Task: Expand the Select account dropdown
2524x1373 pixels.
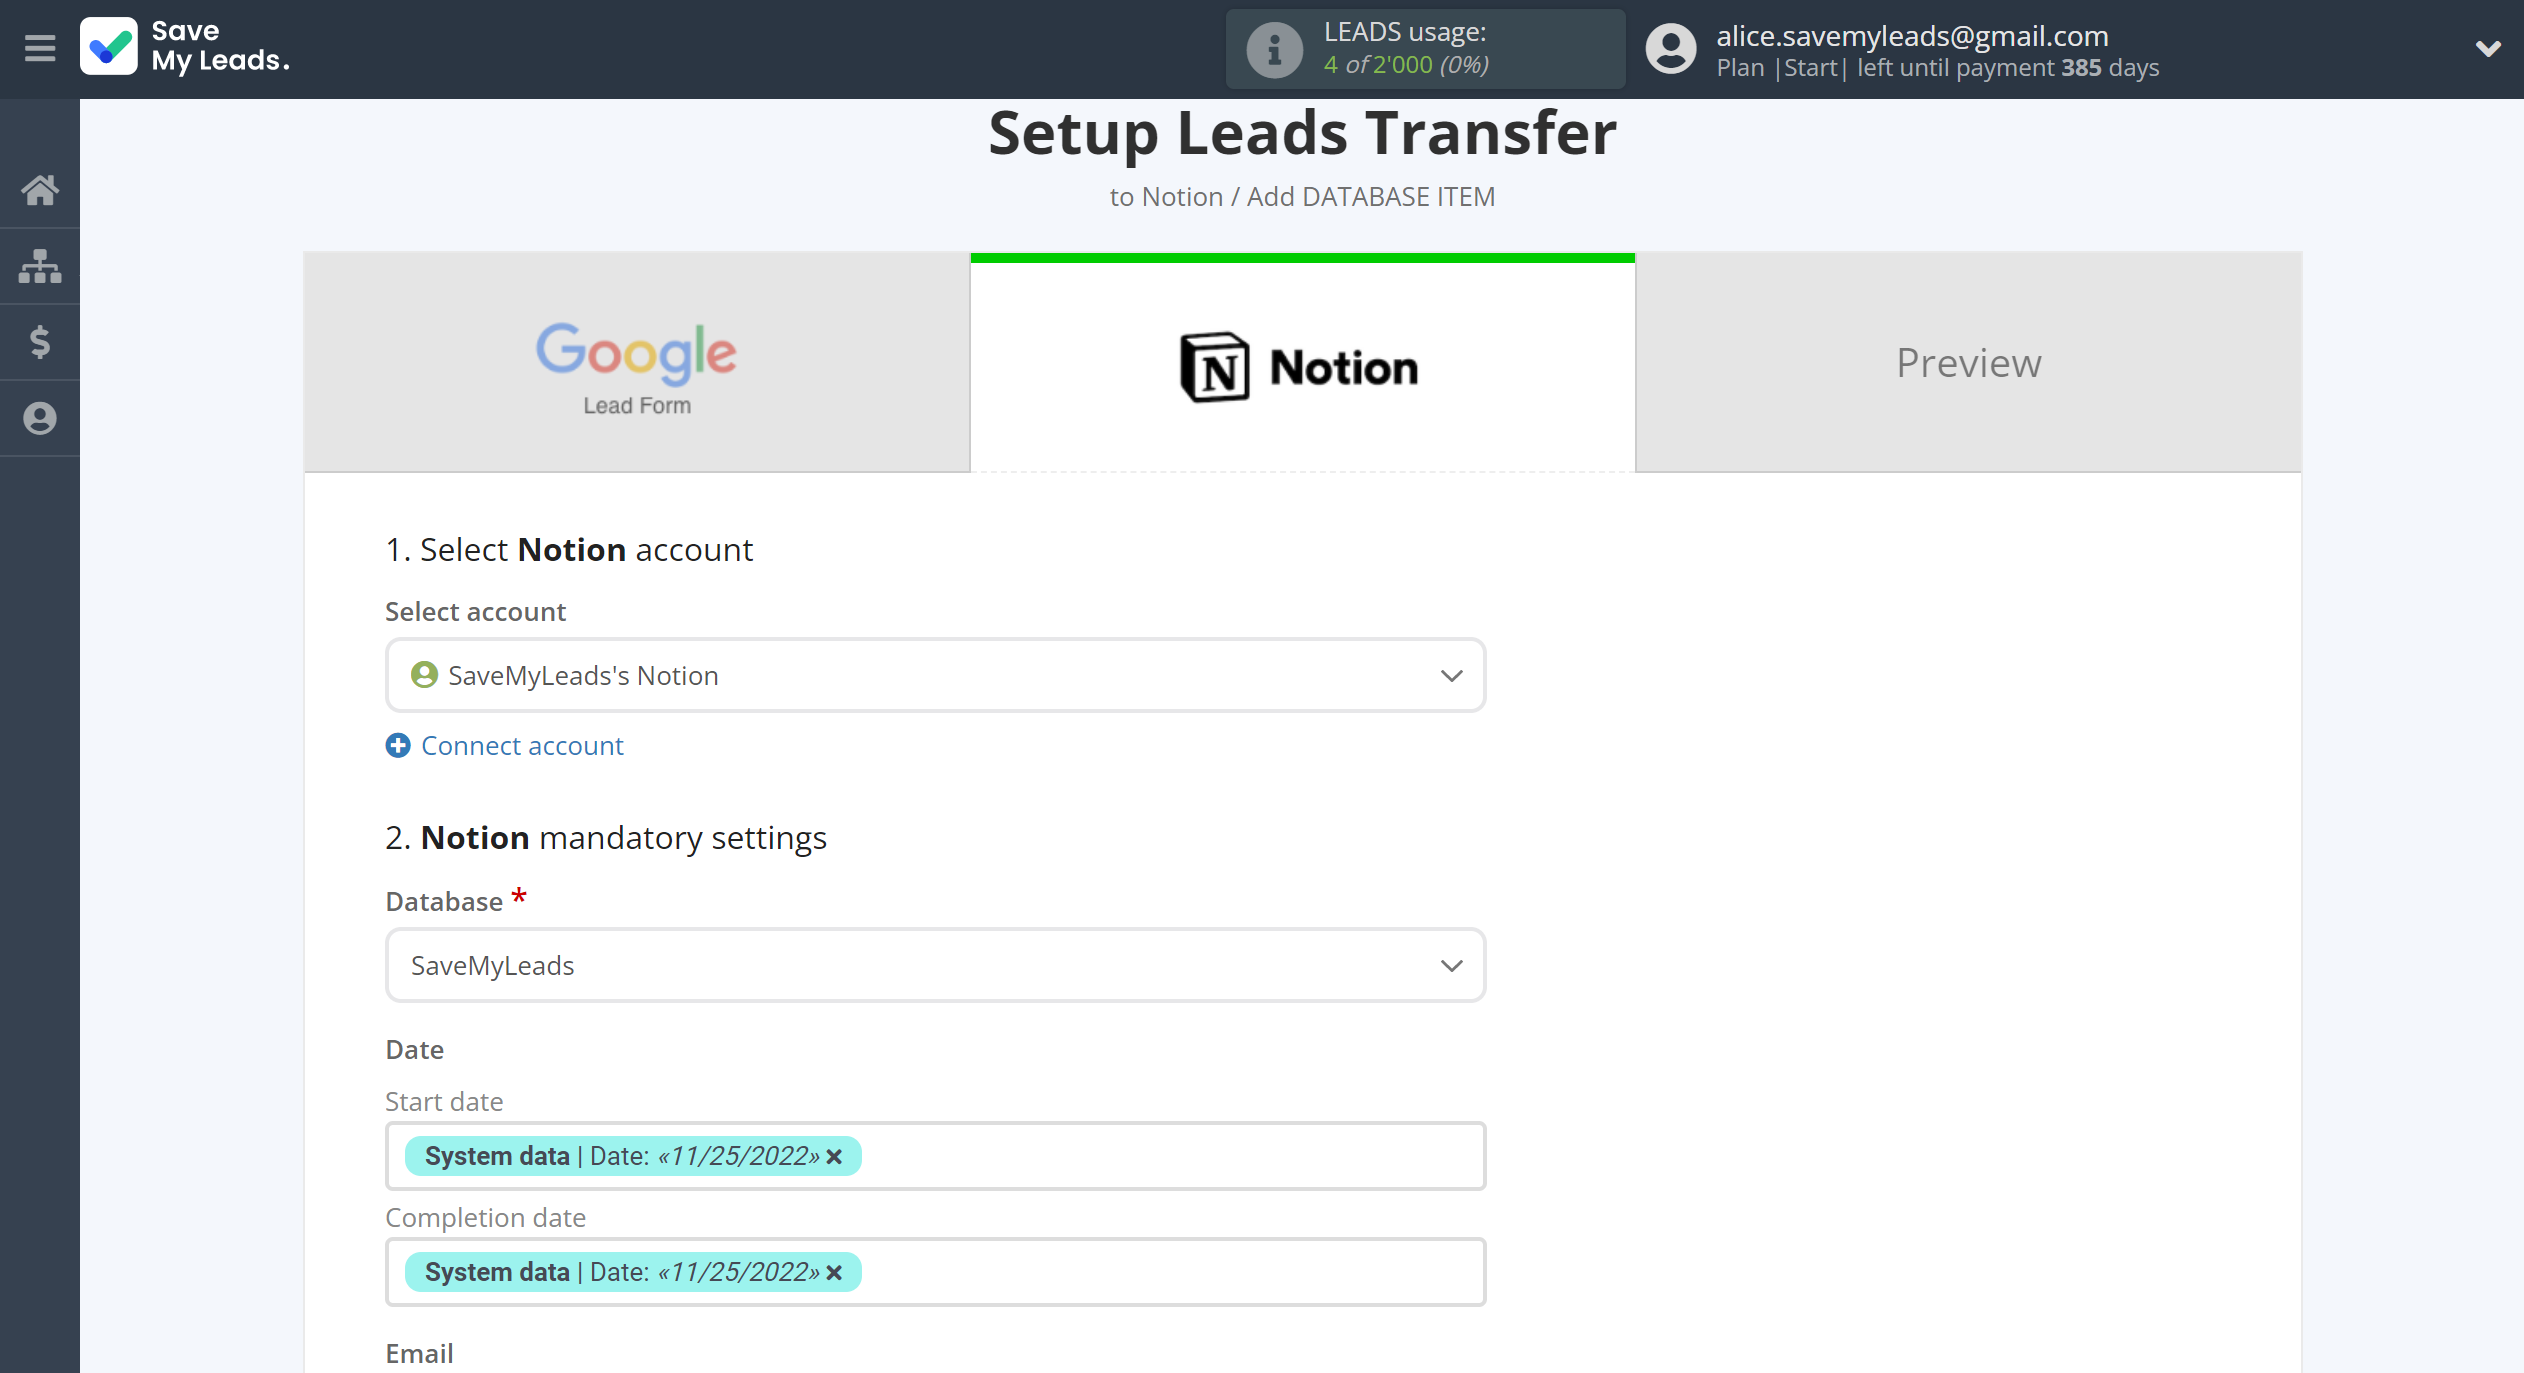Action: 1449,676
